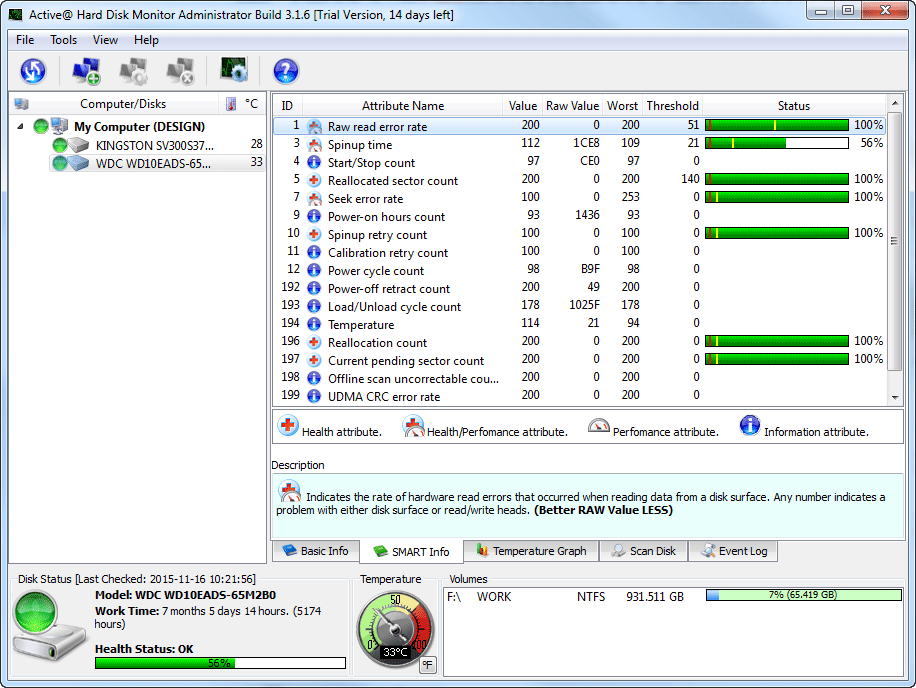The height and width of the screenshot is (688, 916).
Task: Switch to the Scan Disk tab
Action: click(645, 551)
